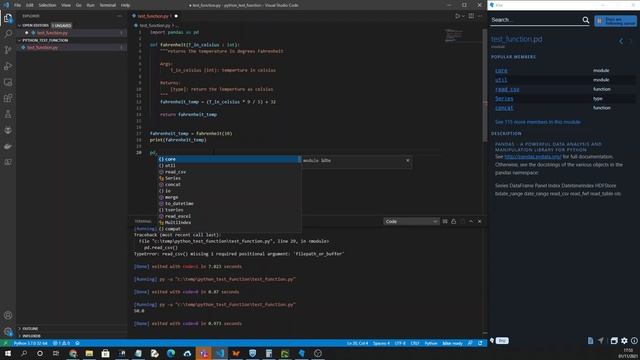Open the File Explorer taskbar icon
The image size is (640, 360).
[89, 353]
